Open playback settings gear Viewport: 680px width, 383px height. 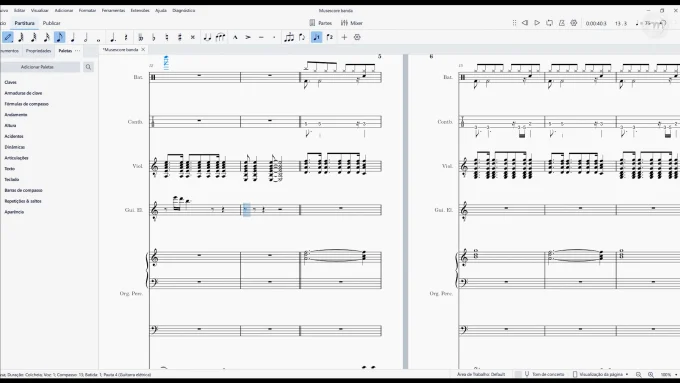[x=574, y=23]
